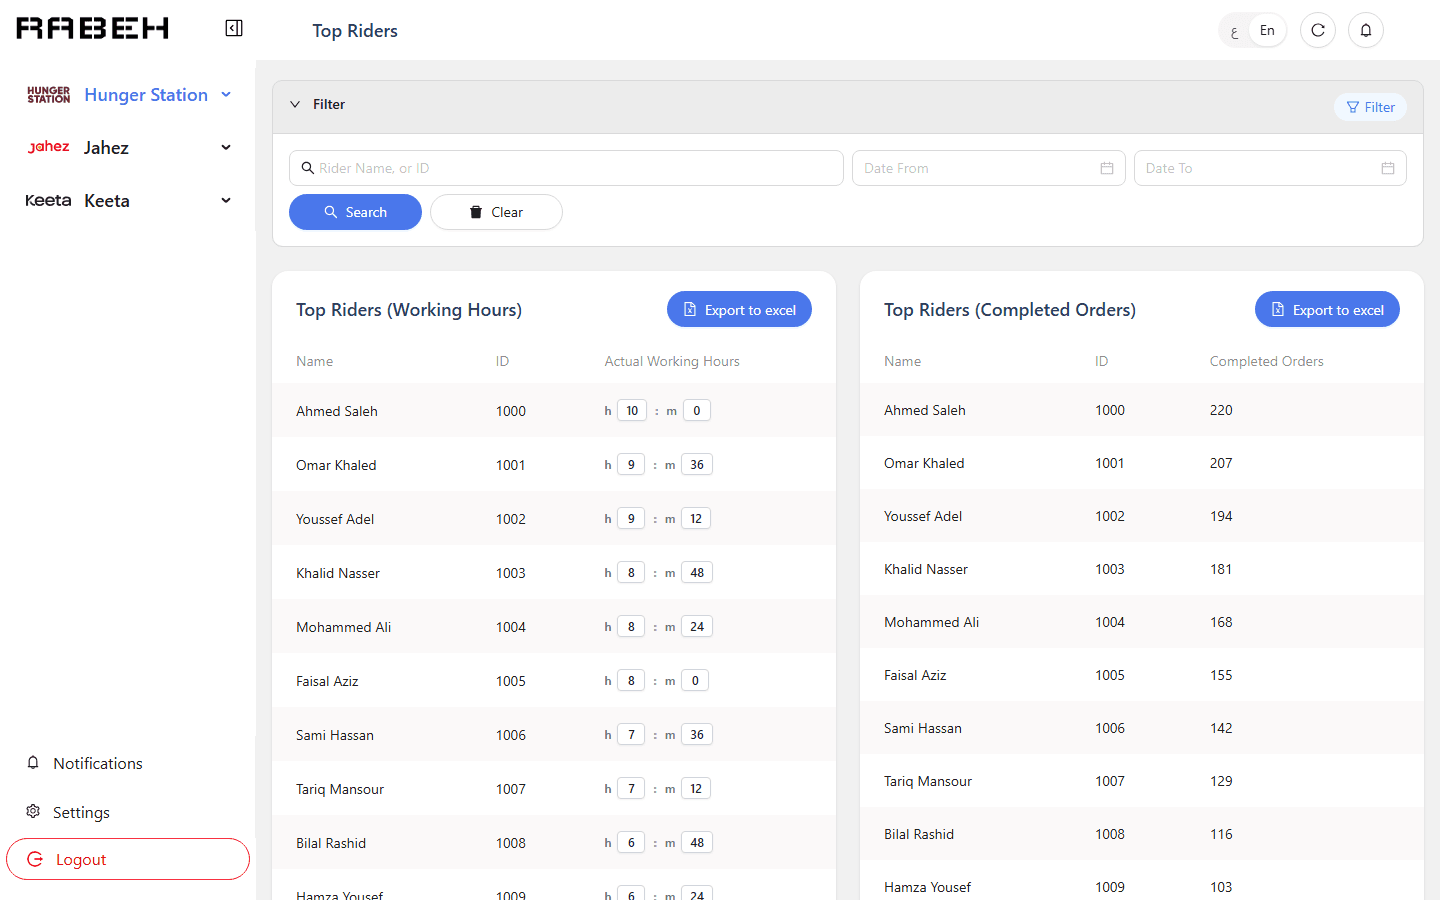Collapse the sidebar using panel icon
Viewport: 1440px width, 900px height.
pos(234,28)
